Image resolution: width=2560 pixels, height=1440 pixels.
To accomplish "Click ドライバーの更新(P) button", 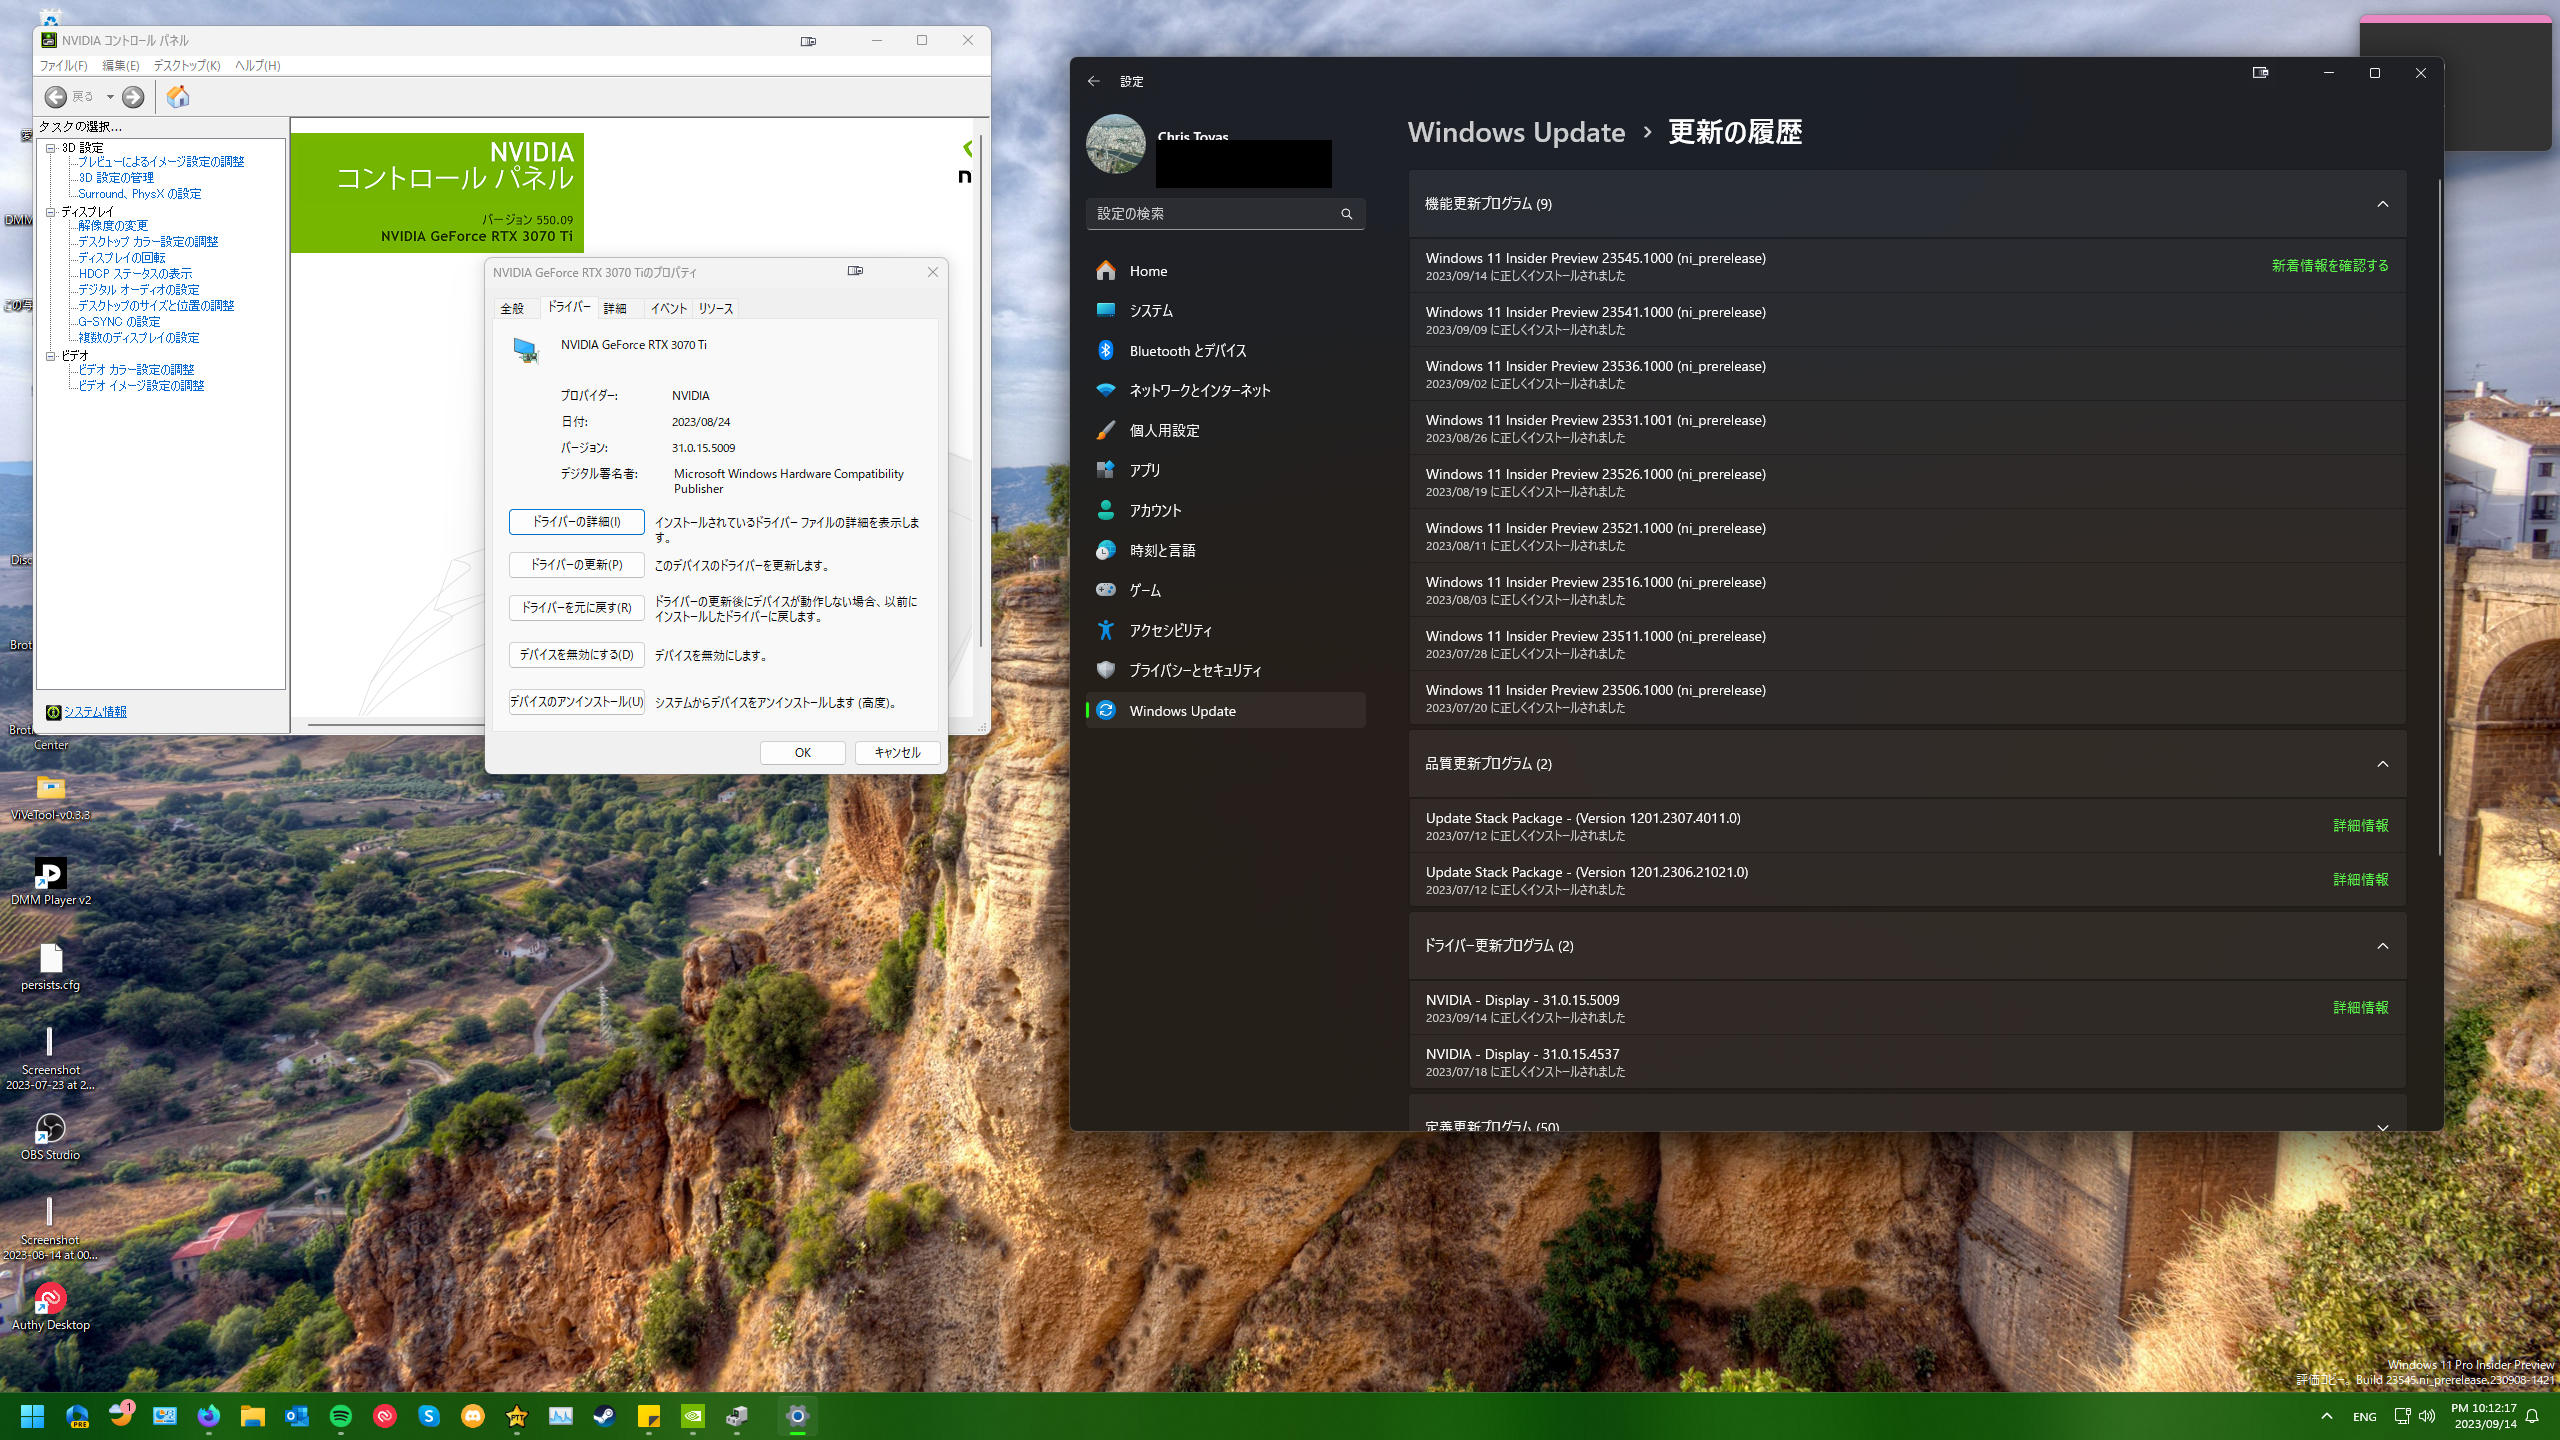I will (576, 565).
